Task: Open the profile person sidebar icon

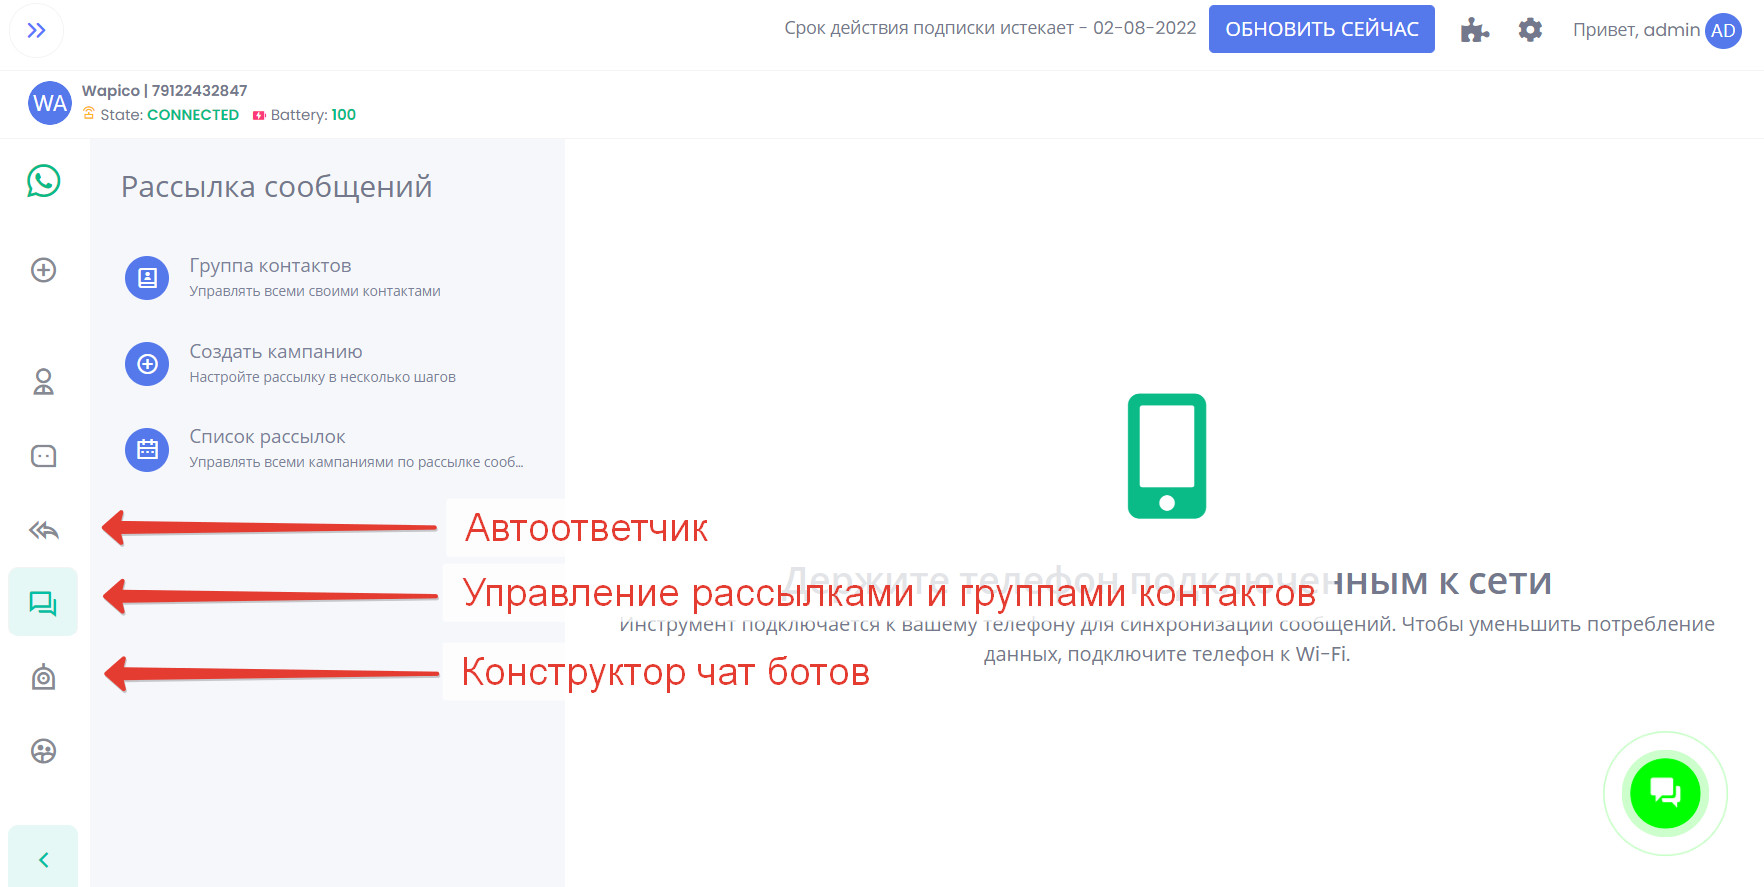Action: pyautogui.click(x=43, y=382)
